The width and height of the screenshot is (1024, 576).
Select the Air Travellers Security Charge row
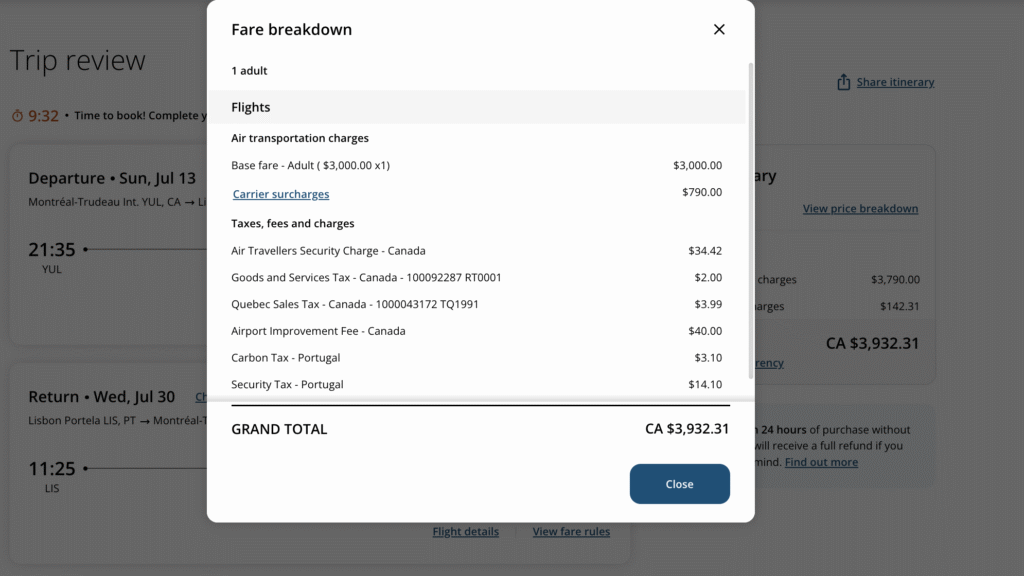[x=476, y=251]
